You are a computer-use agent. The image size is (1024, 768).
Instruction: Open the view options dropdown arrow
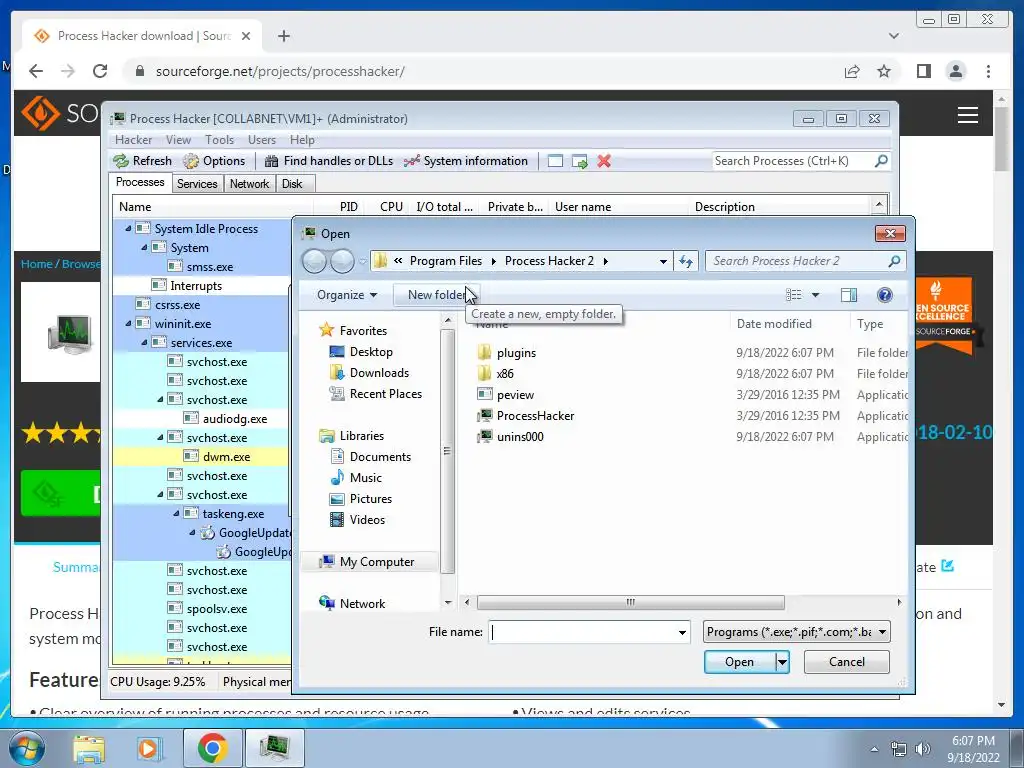pyautogui.click(x=815, y=295)
